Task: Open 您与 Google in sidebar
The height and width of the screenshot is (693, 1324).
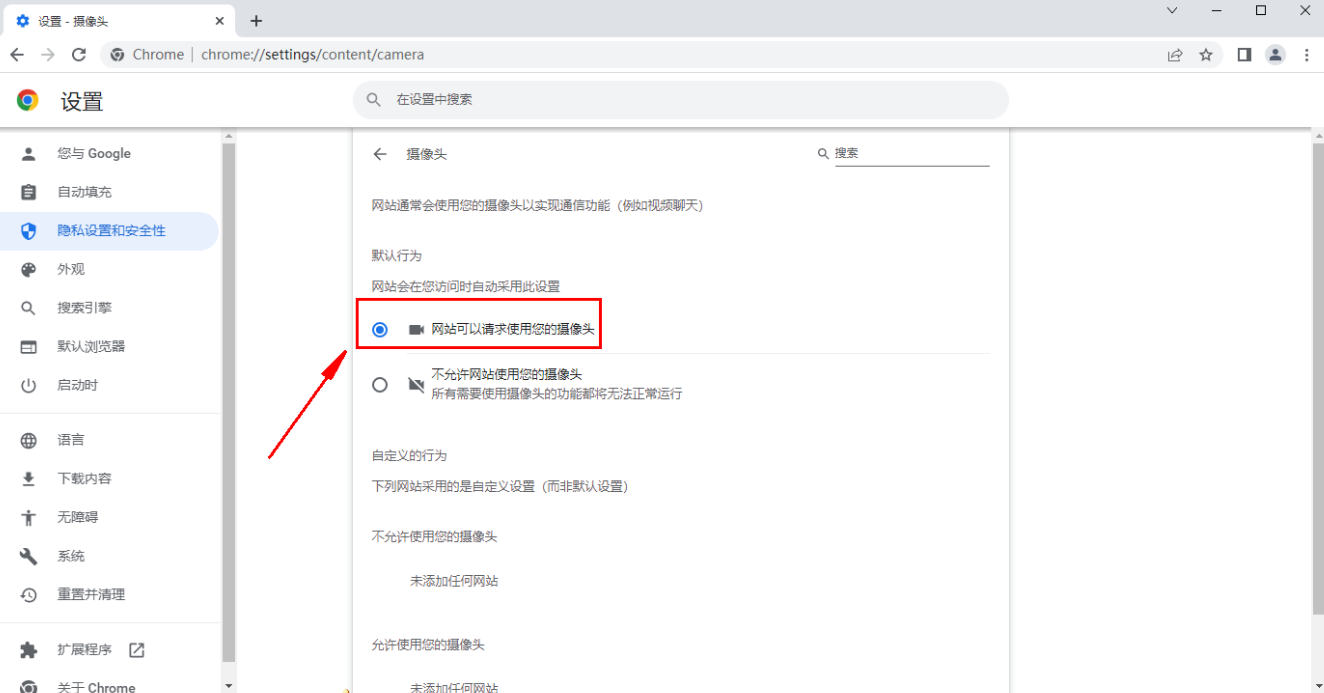Action: pyautogui.click(x=109, y=153)
